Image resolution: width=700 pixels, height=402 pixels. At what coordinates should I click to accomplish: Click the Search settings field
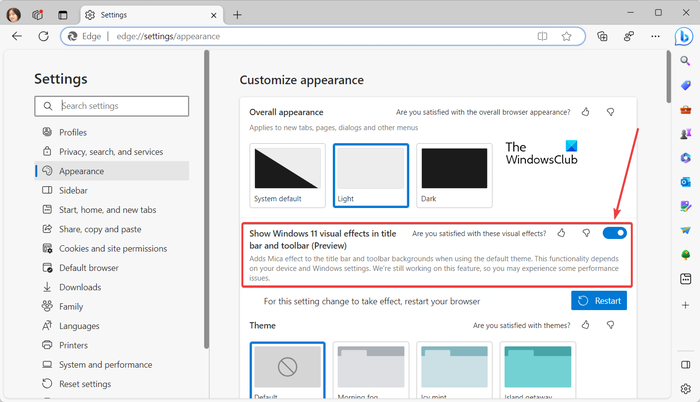click(x=112, y=106)
